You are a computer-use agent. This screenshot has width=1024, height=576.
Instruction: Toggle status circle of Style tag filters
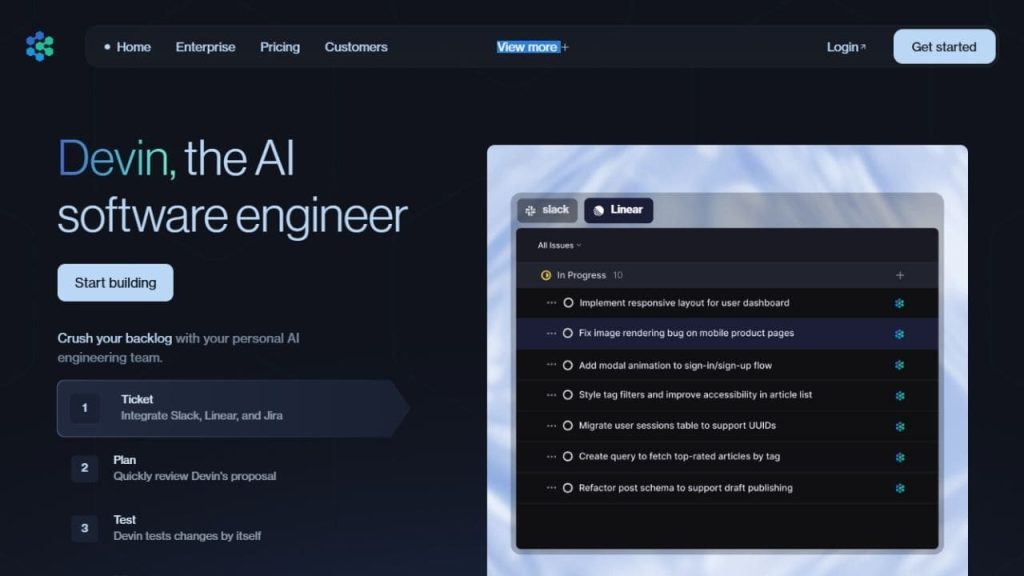click(568, 395)
